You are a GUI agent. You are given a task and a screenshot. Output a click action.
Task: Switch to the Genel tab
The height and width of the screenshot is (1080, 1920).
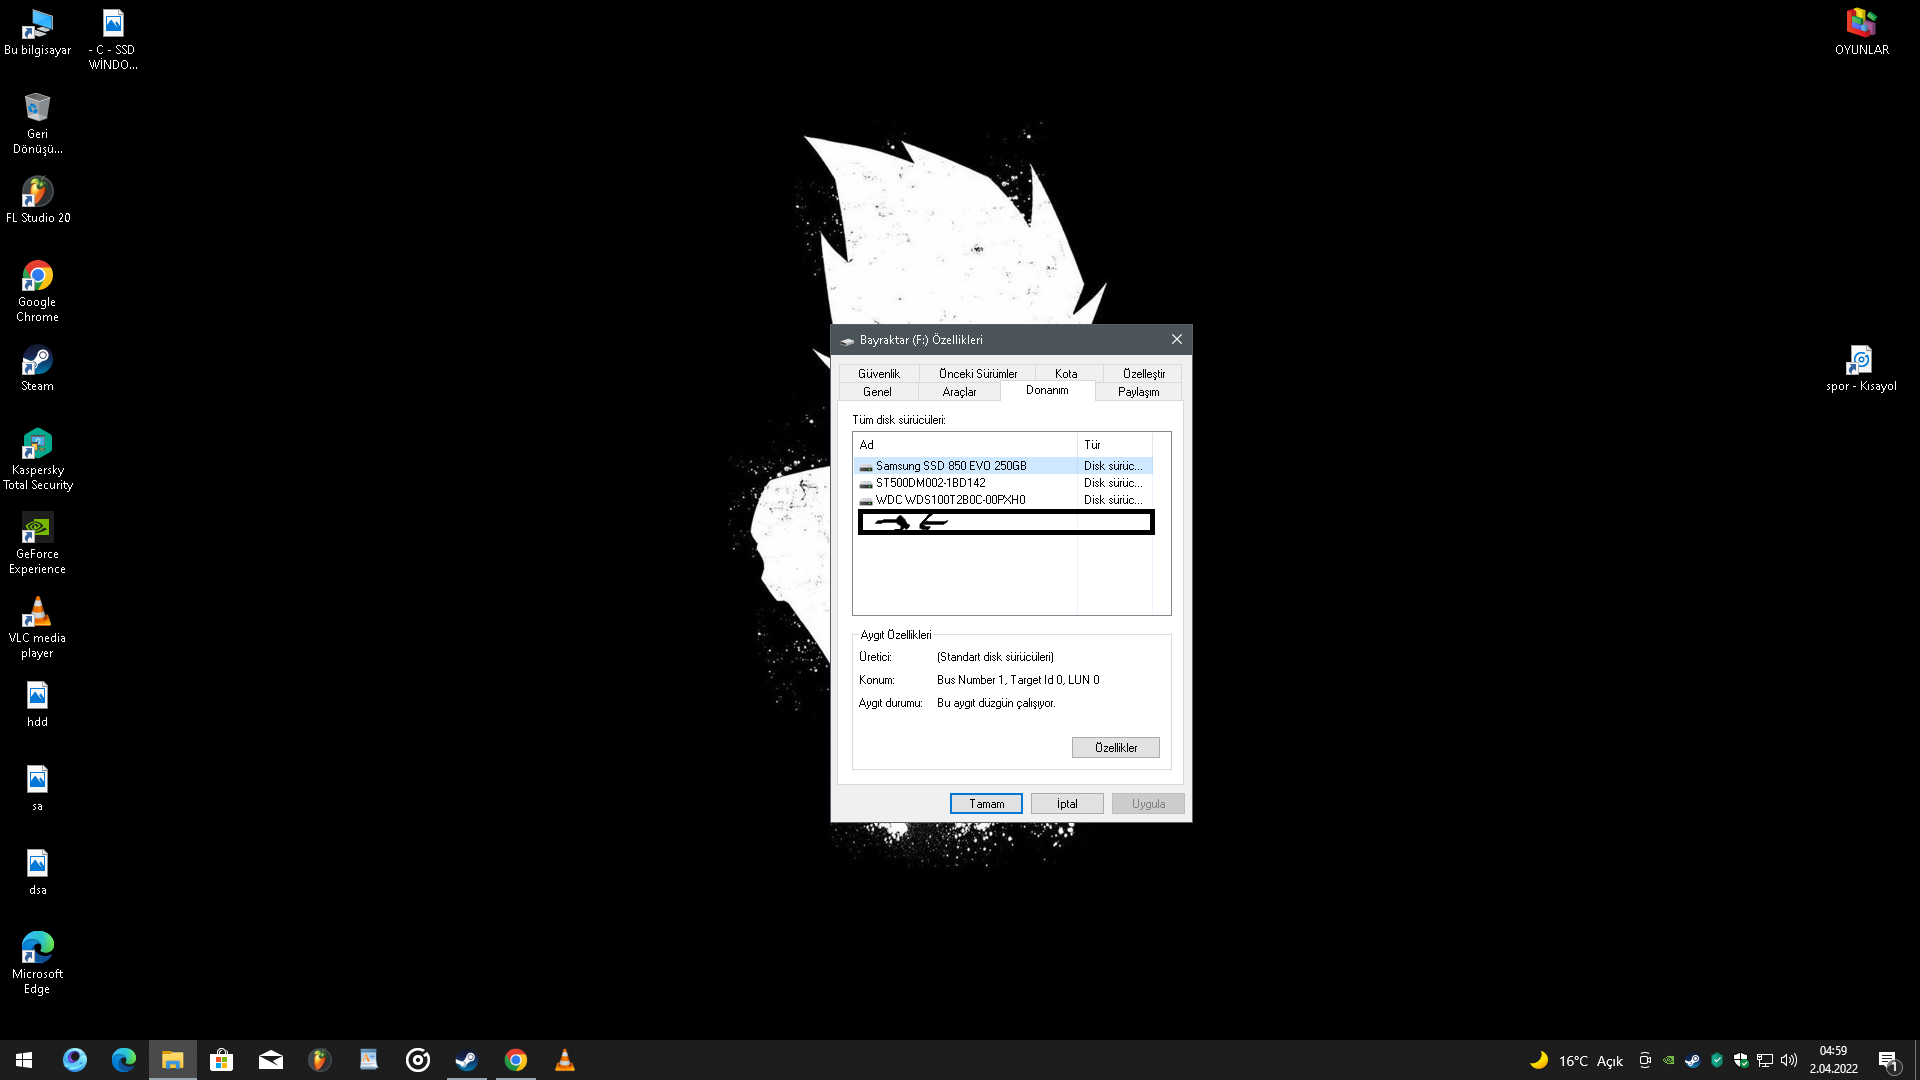coord(877,392)
